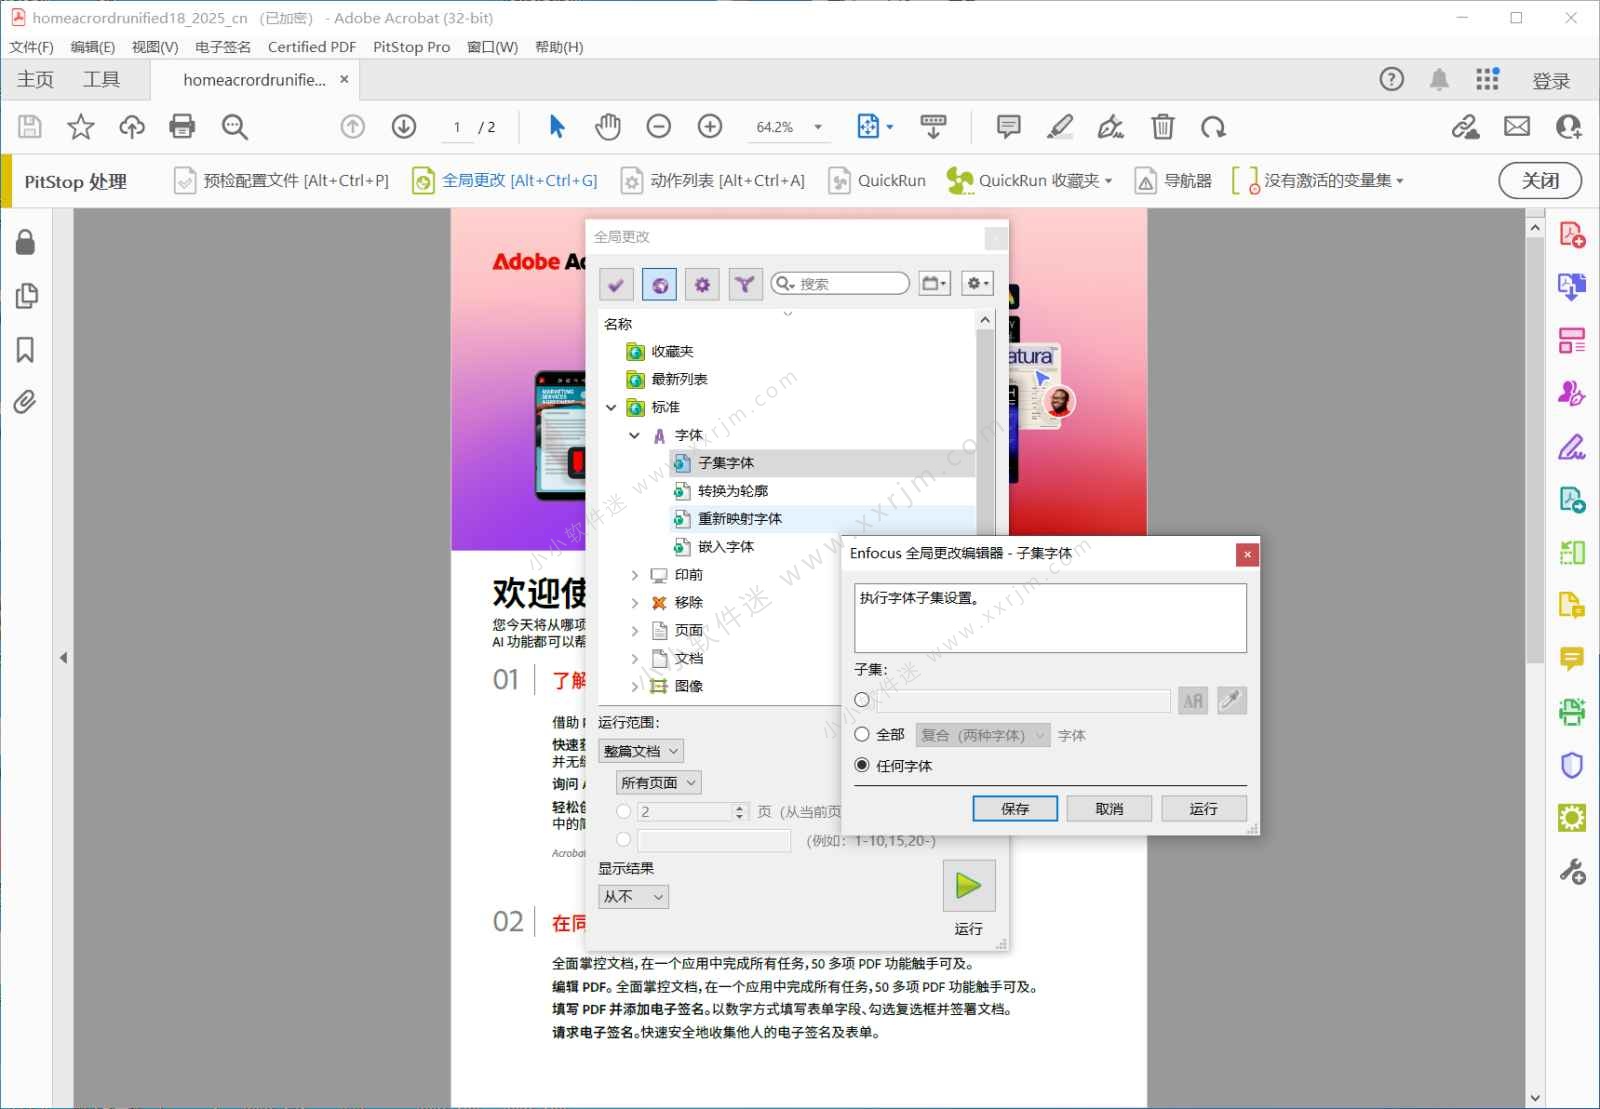The image size is (1600, 1109).
Task: Select 嵌入字体 tree item
Action: pos(726,547)
